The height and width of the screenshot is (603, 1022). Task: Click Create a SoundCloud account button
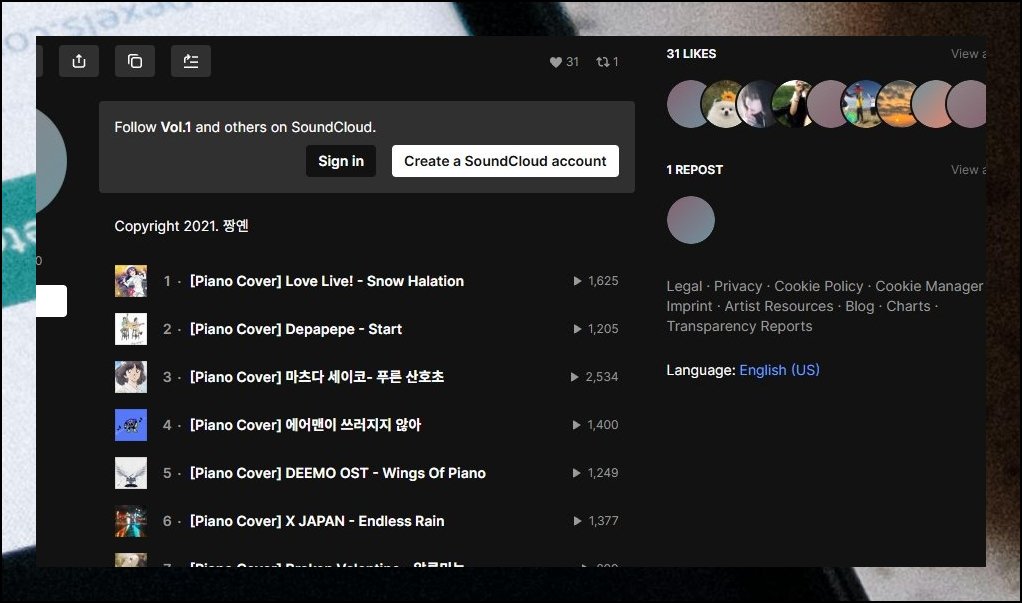point(505,161)
